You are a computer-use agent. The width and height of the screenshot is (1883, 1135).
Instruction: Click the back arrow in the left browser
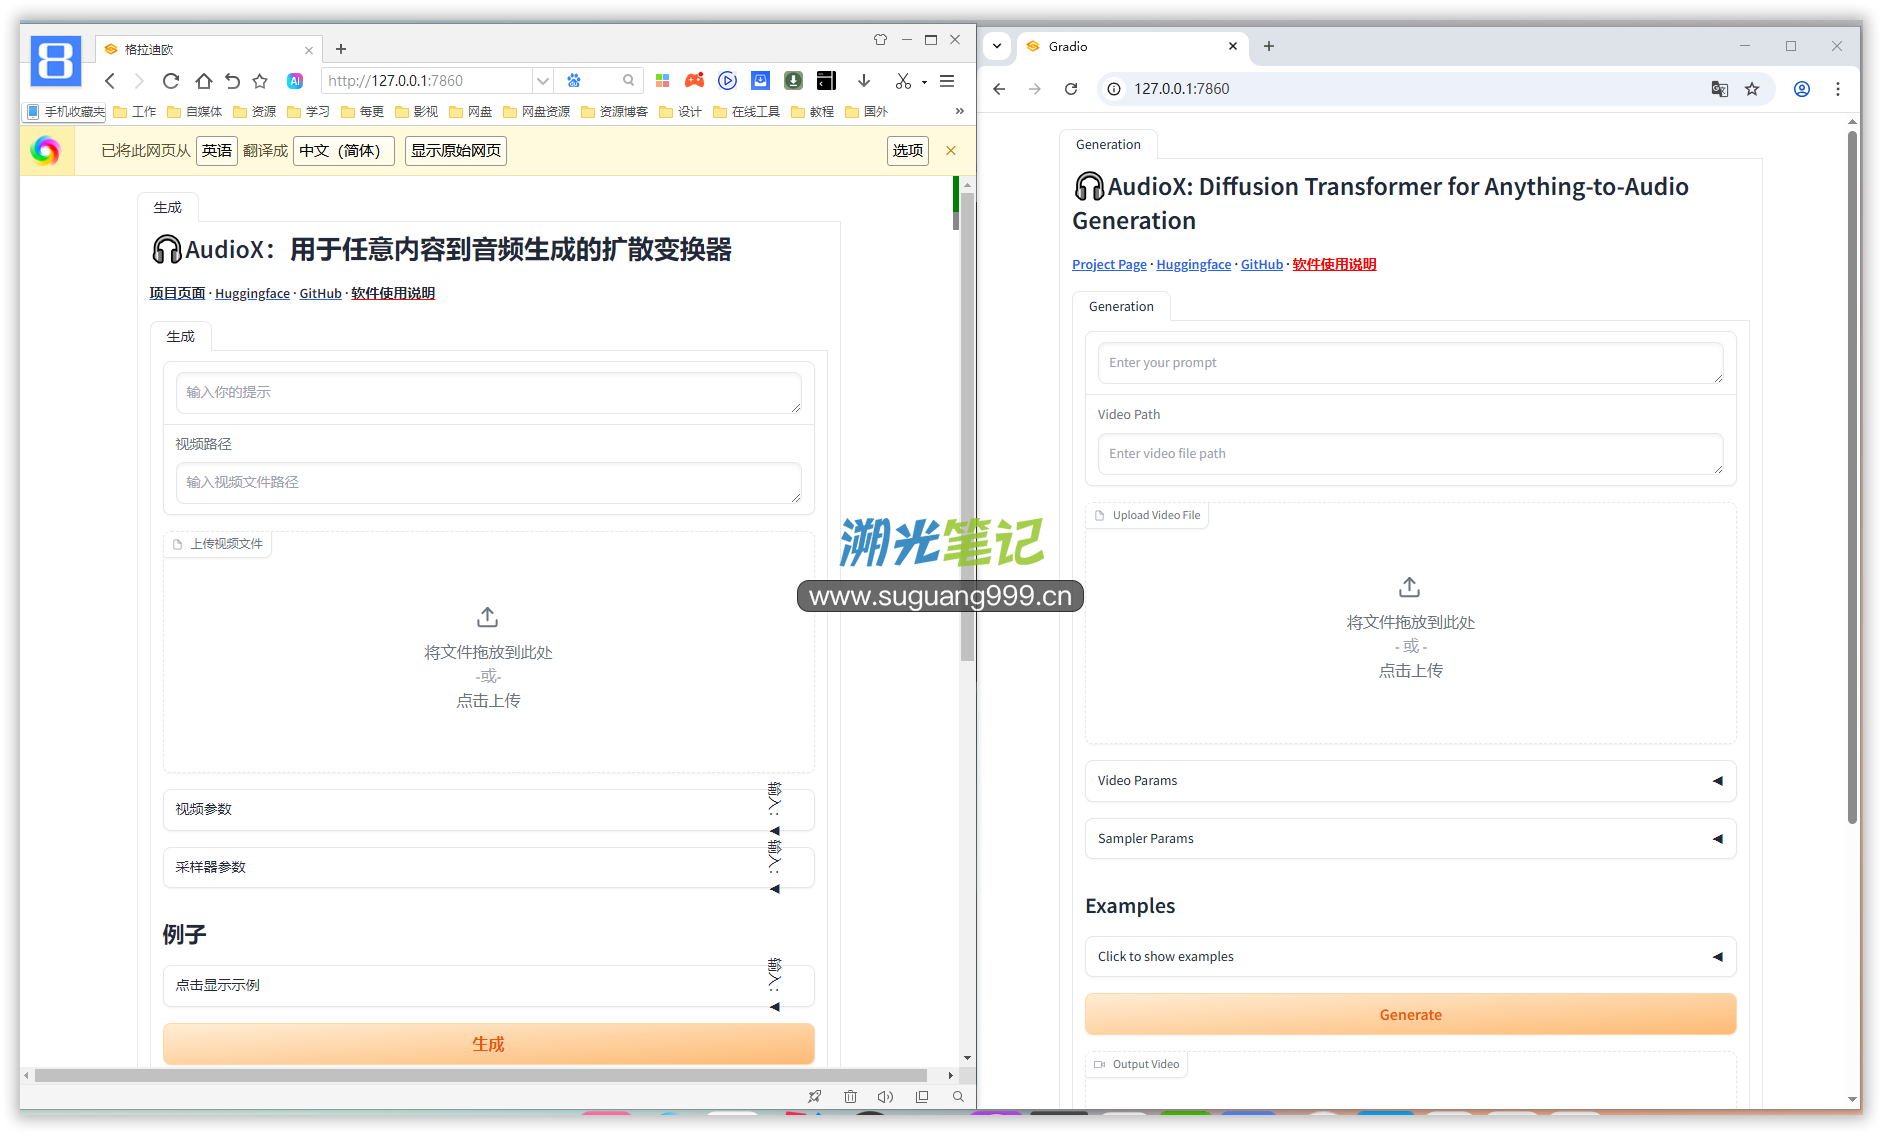(110, 81)
